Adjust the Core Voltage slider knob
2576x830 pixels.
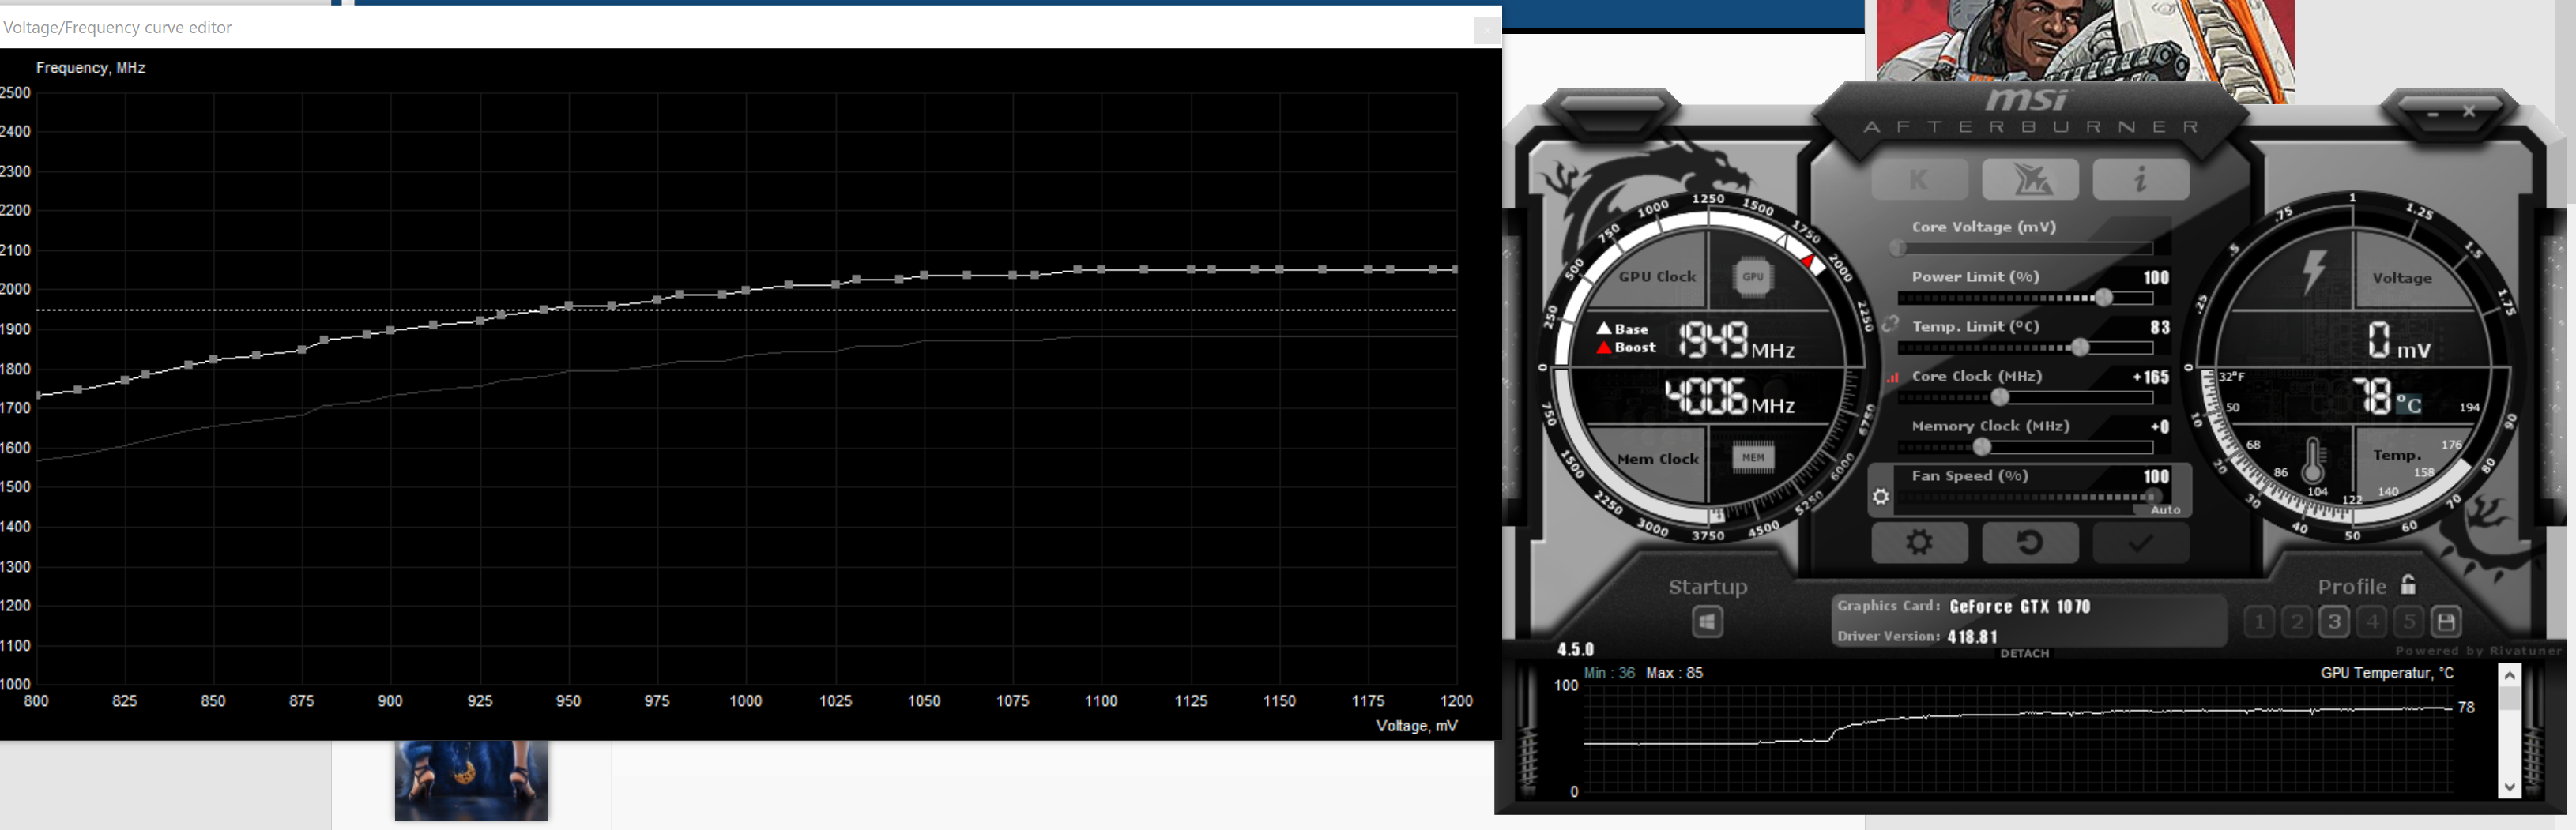tap(1898, 247)
